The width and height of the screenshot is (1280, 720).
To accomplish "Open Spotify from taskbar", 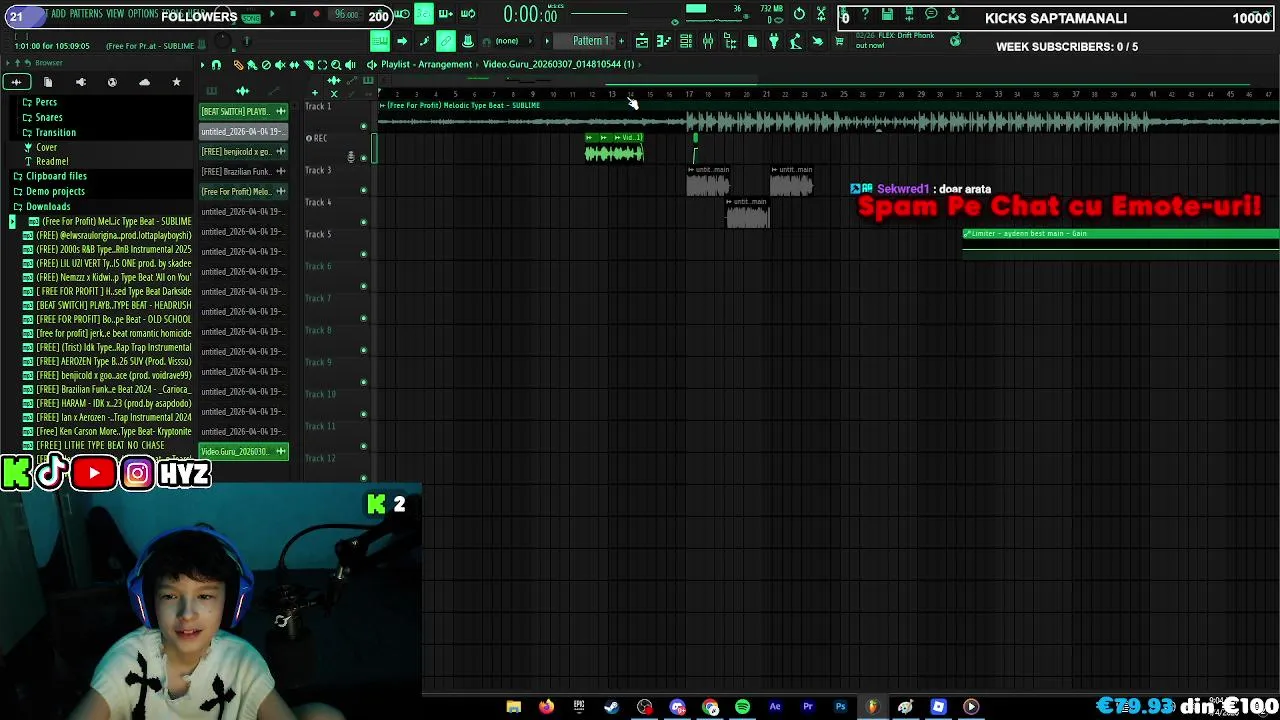I will click(742, 707).
